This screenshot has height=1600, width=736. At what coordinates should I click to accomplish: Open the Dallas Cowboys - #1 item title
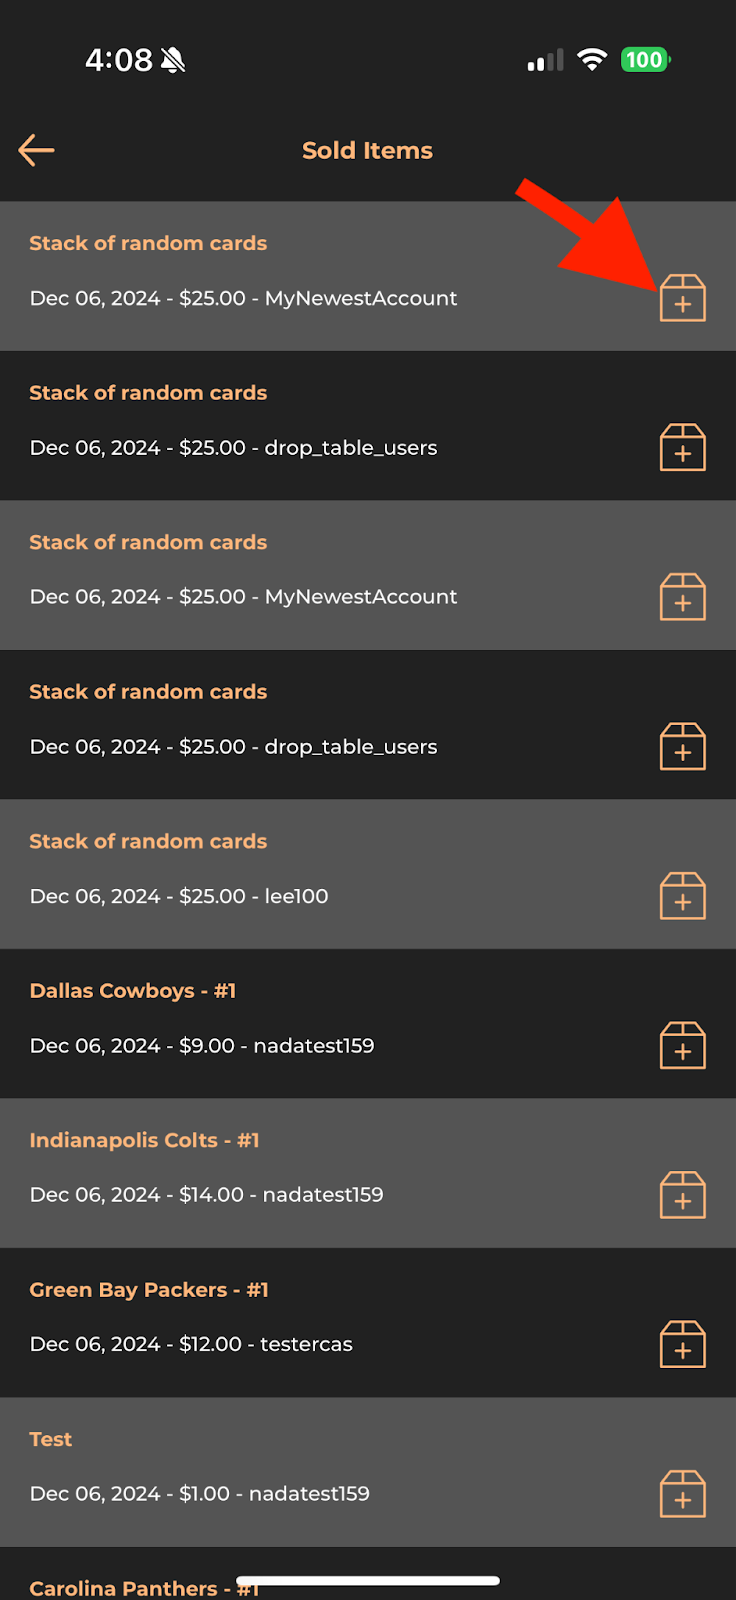click(x=133, y=991)
